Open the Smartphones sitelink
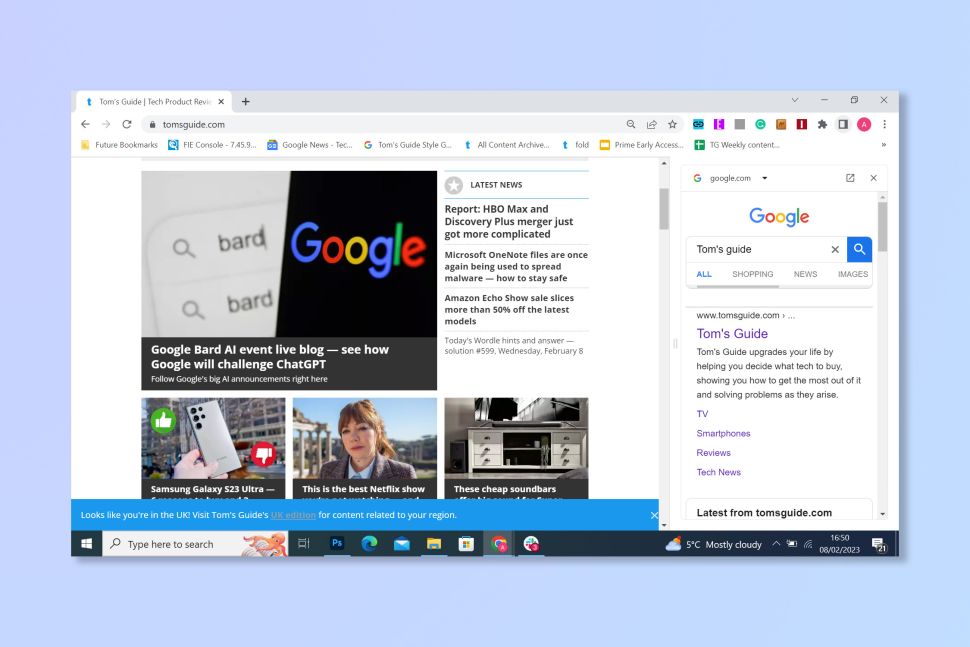The width and height of the screenshot is (970, 647). [x=723, y=434]
